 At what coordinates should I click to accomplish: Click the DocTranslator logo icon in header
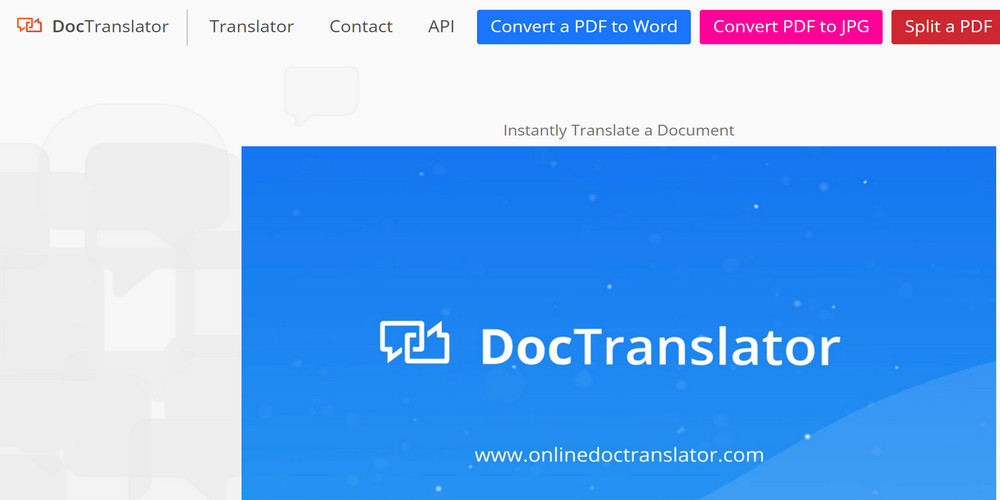click(29, 26)
